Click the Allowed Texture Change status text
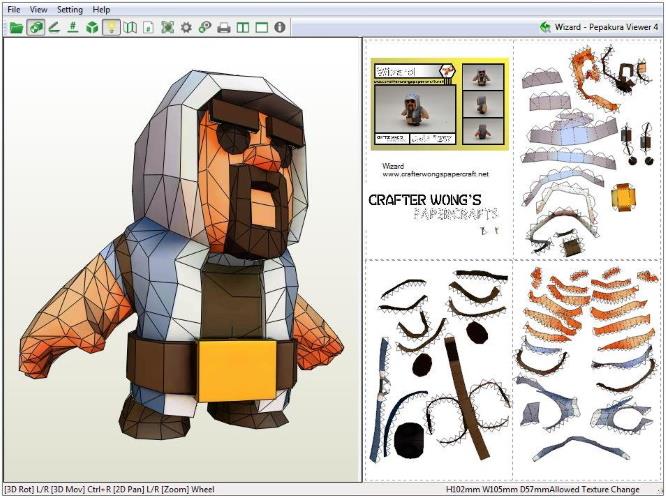The width and height of the screenshot is (666, 498). coord(594,490)
